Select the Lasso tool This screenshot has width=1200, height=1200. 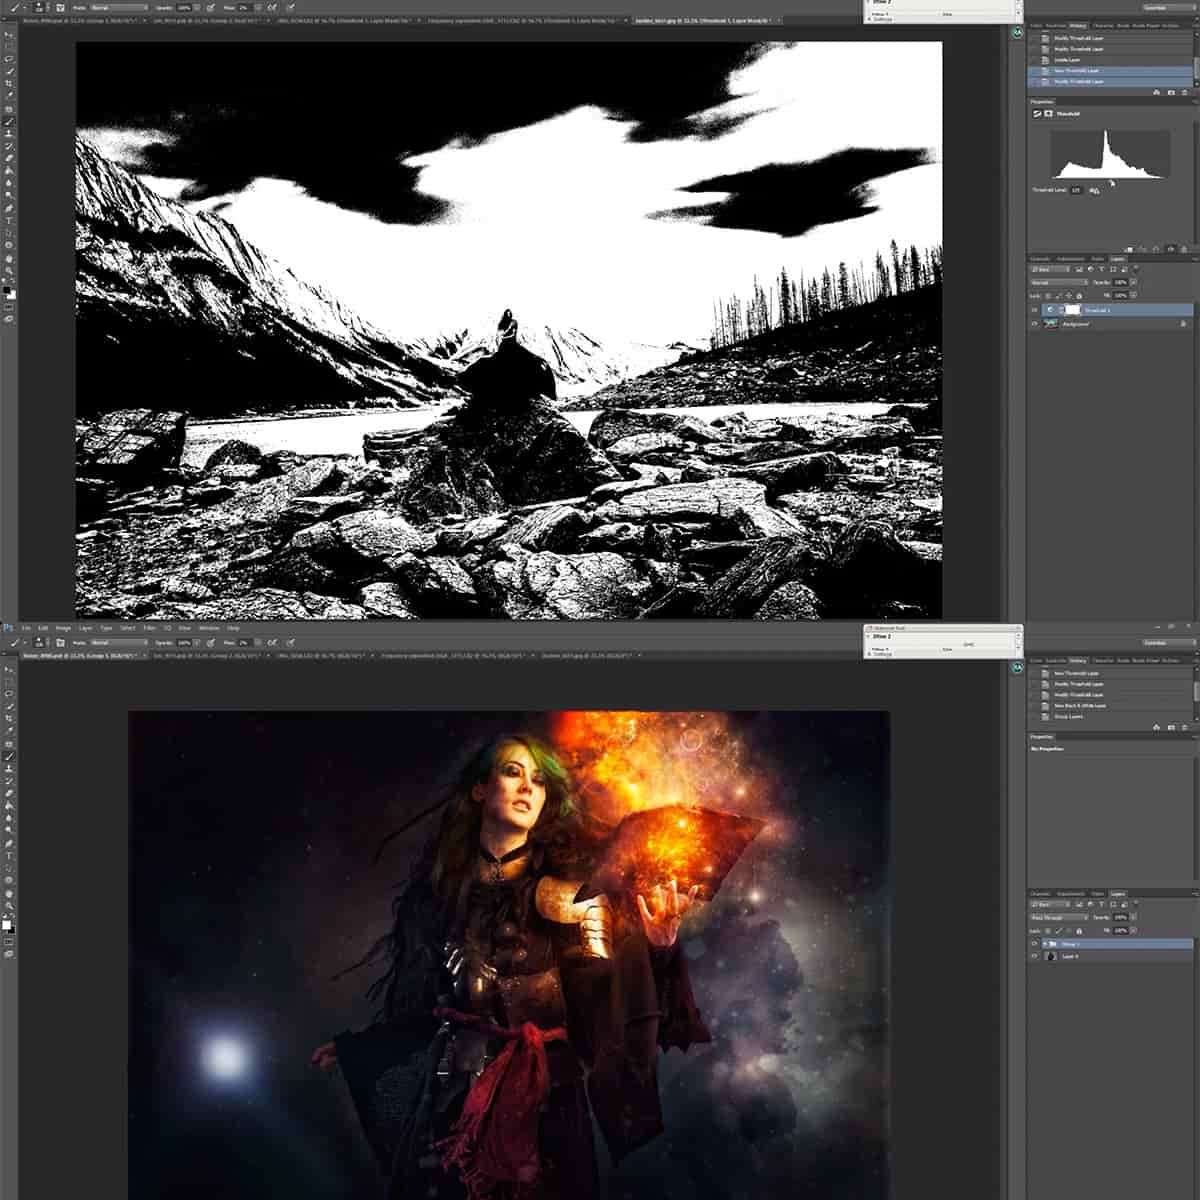click(10, 58)
